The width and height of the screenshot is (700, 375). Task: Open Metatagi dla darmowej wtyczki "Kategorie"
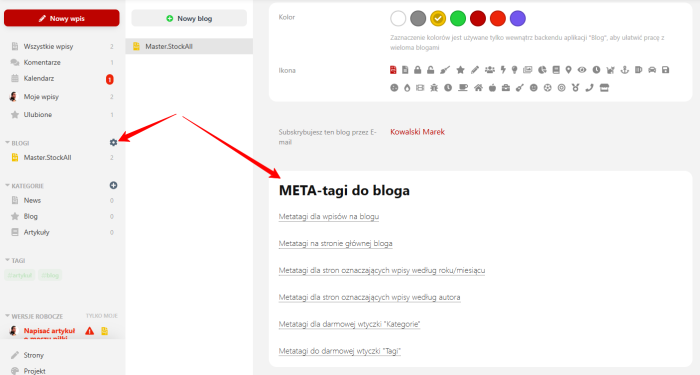(350, 324)
